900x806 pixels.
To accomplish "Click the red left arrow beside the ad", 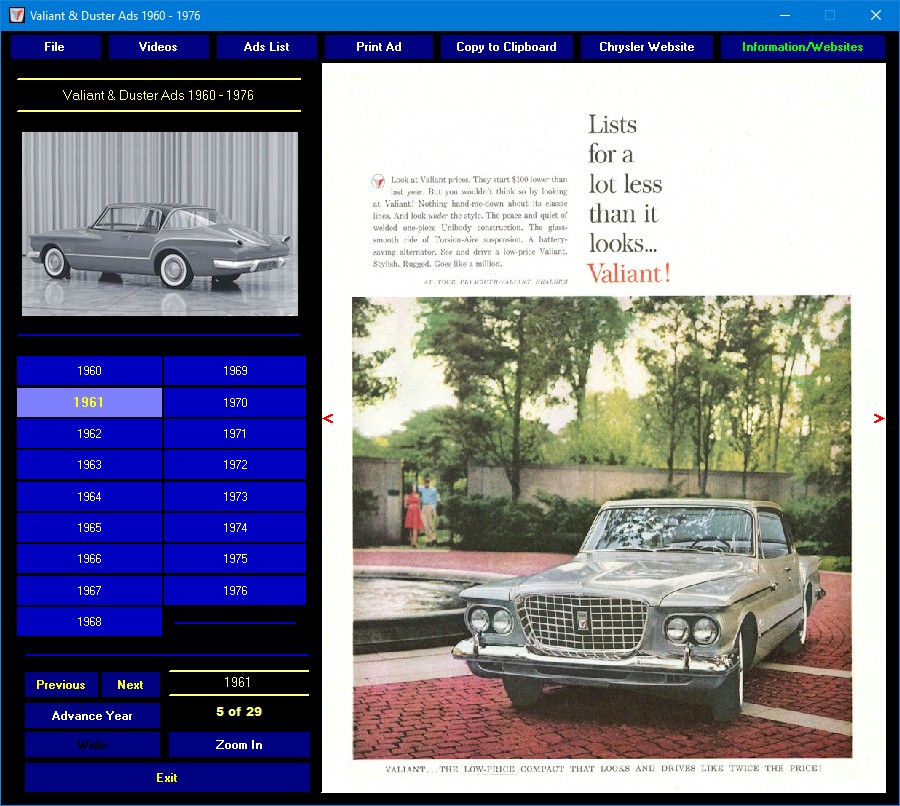I will (x=328, y=418).
